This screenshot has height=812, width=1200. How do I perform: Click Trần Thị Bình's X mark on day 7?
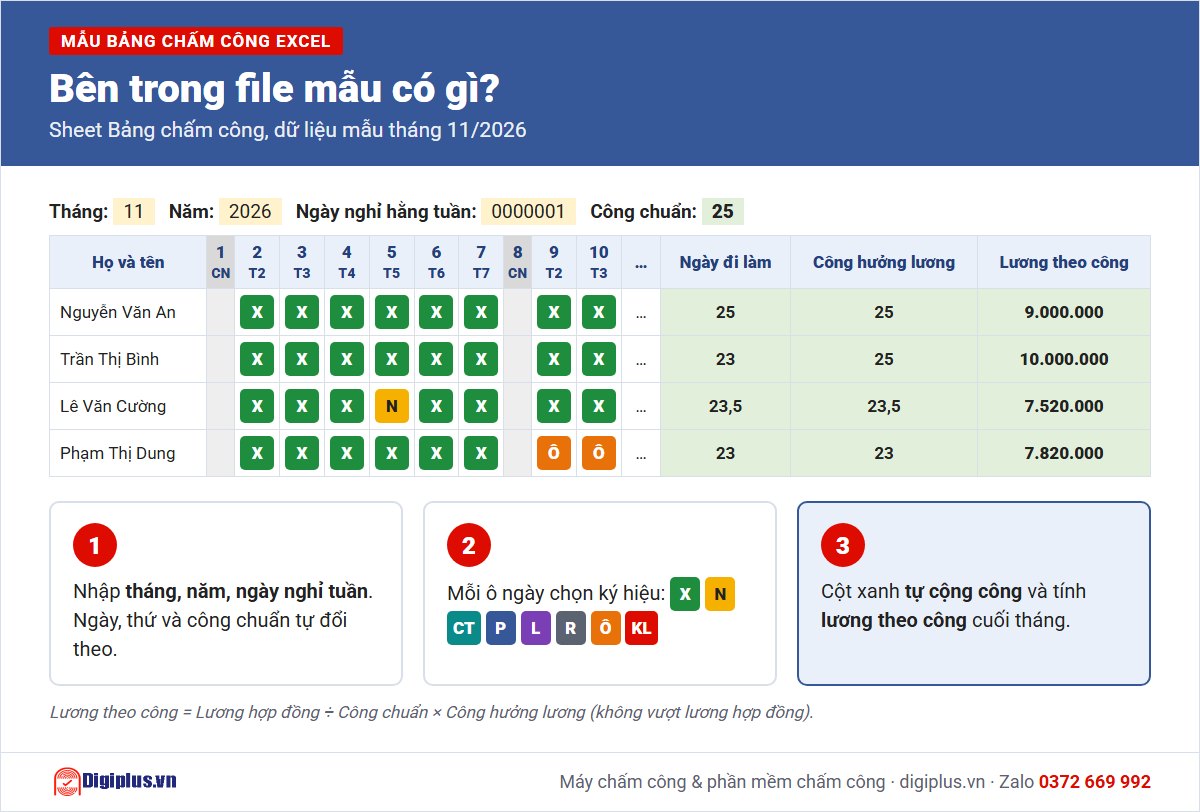coord(481,359)
